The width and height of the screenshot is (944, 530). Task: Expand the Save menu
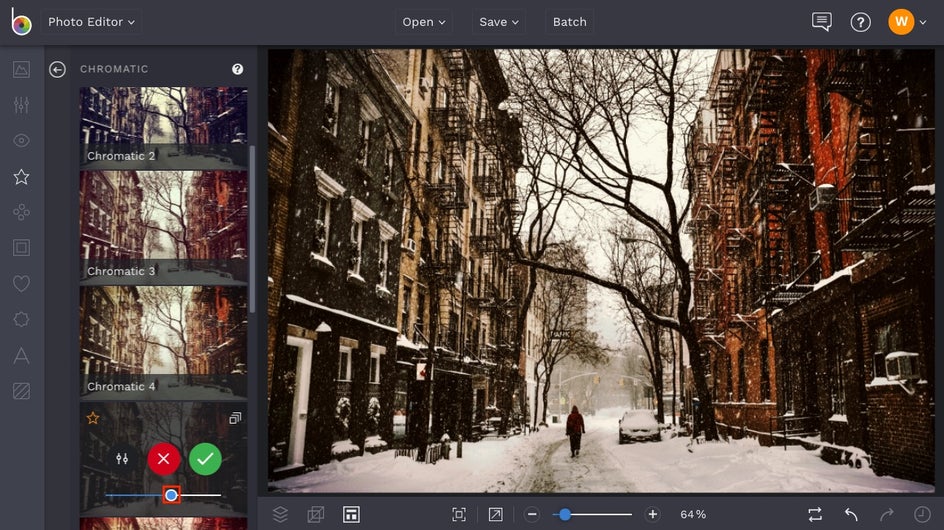498,22
